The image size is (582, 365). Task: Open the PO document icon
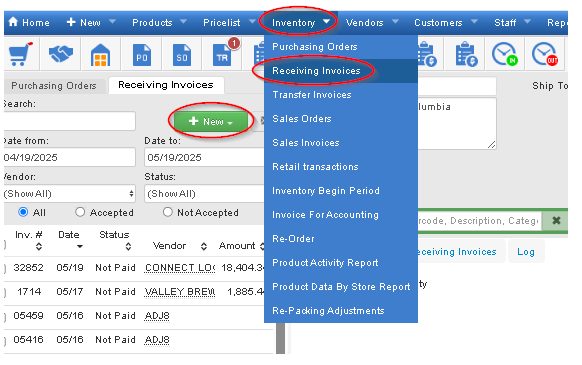click(x=142, y=55)
